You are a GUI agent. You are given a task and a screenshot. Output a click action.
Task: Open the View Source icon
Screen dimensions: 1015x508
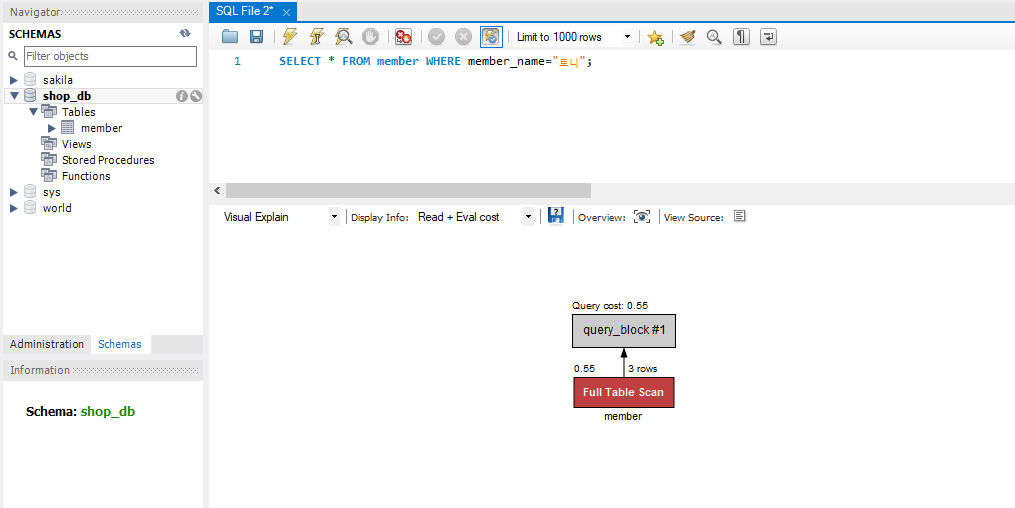pos(740,216)
